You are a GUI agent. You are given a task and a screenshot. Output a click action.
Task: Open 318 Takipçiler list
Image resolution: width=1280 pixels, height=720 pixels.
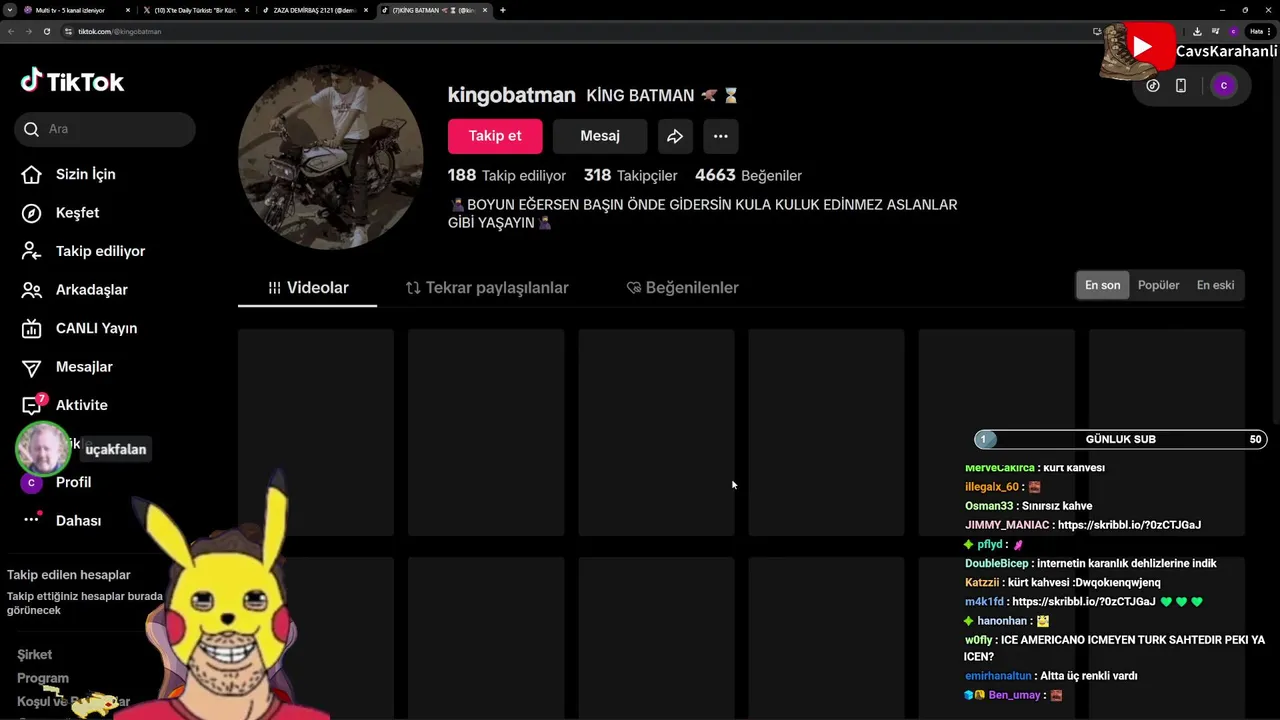pyautogui.click(x=630, y=175)
